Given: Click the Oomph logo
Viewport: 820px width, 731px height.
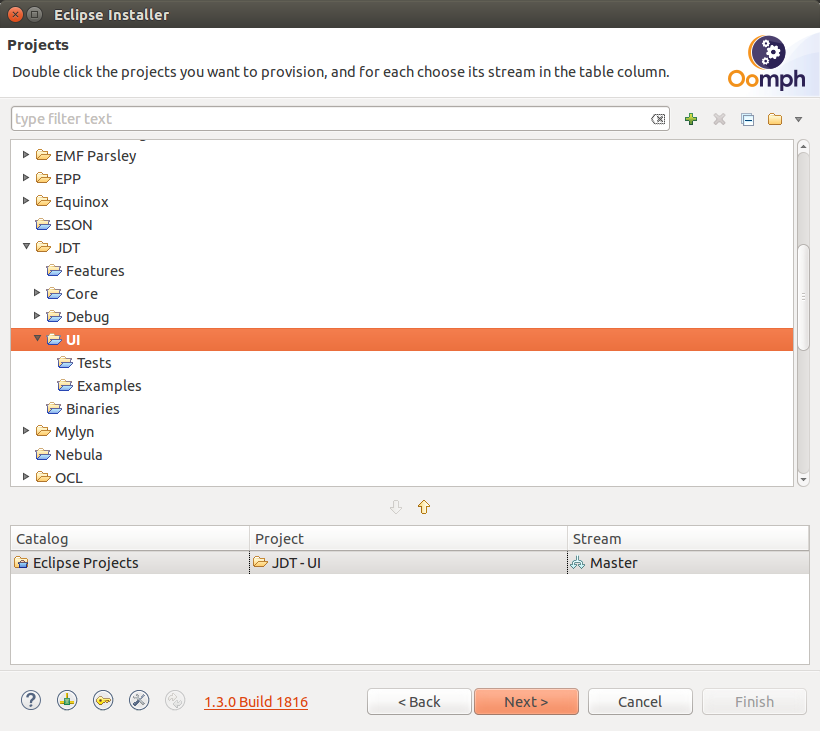Looking at the screenshot, I should (x=767, y=62).
